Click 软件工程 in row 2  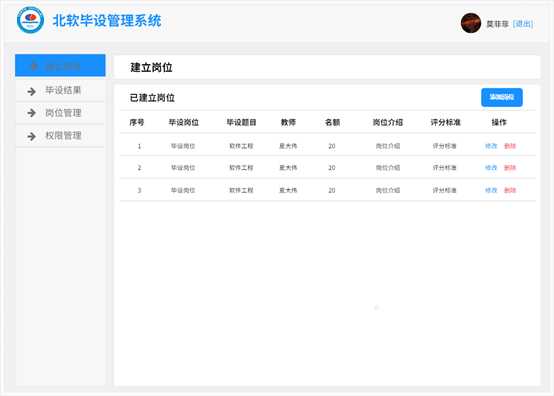241,168
